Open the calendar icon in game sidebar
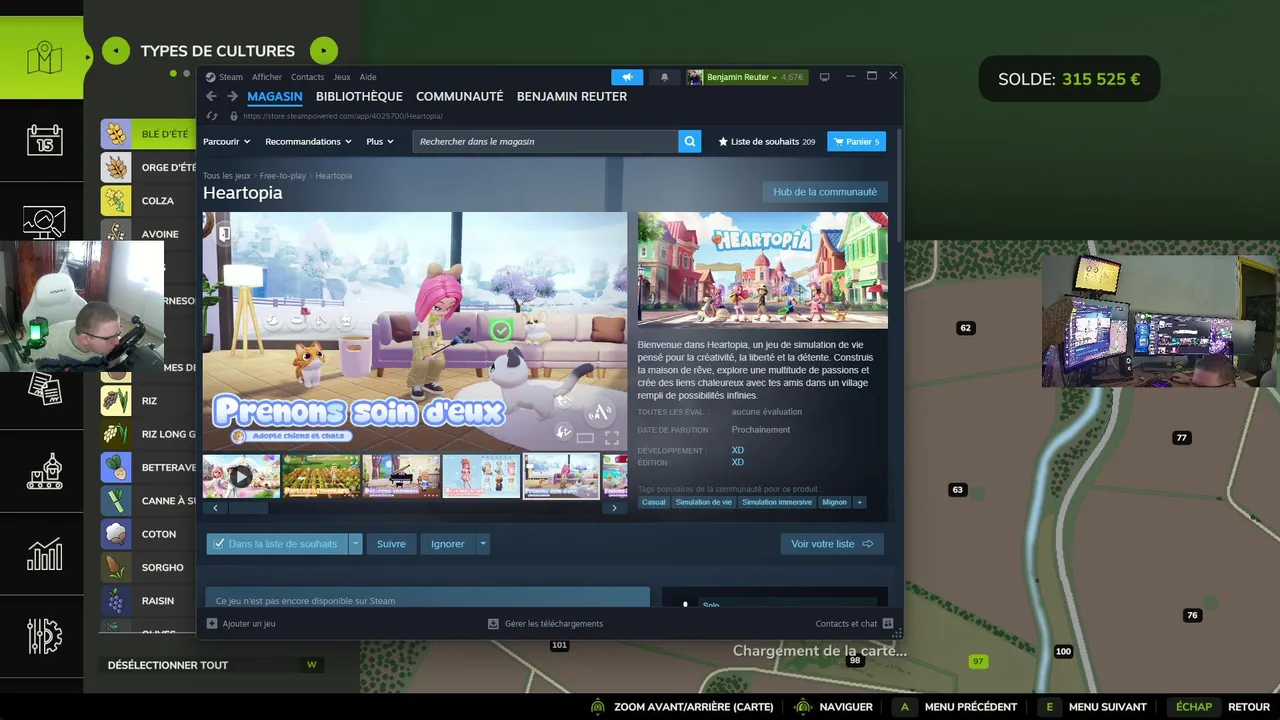 [x=44, y=139]
